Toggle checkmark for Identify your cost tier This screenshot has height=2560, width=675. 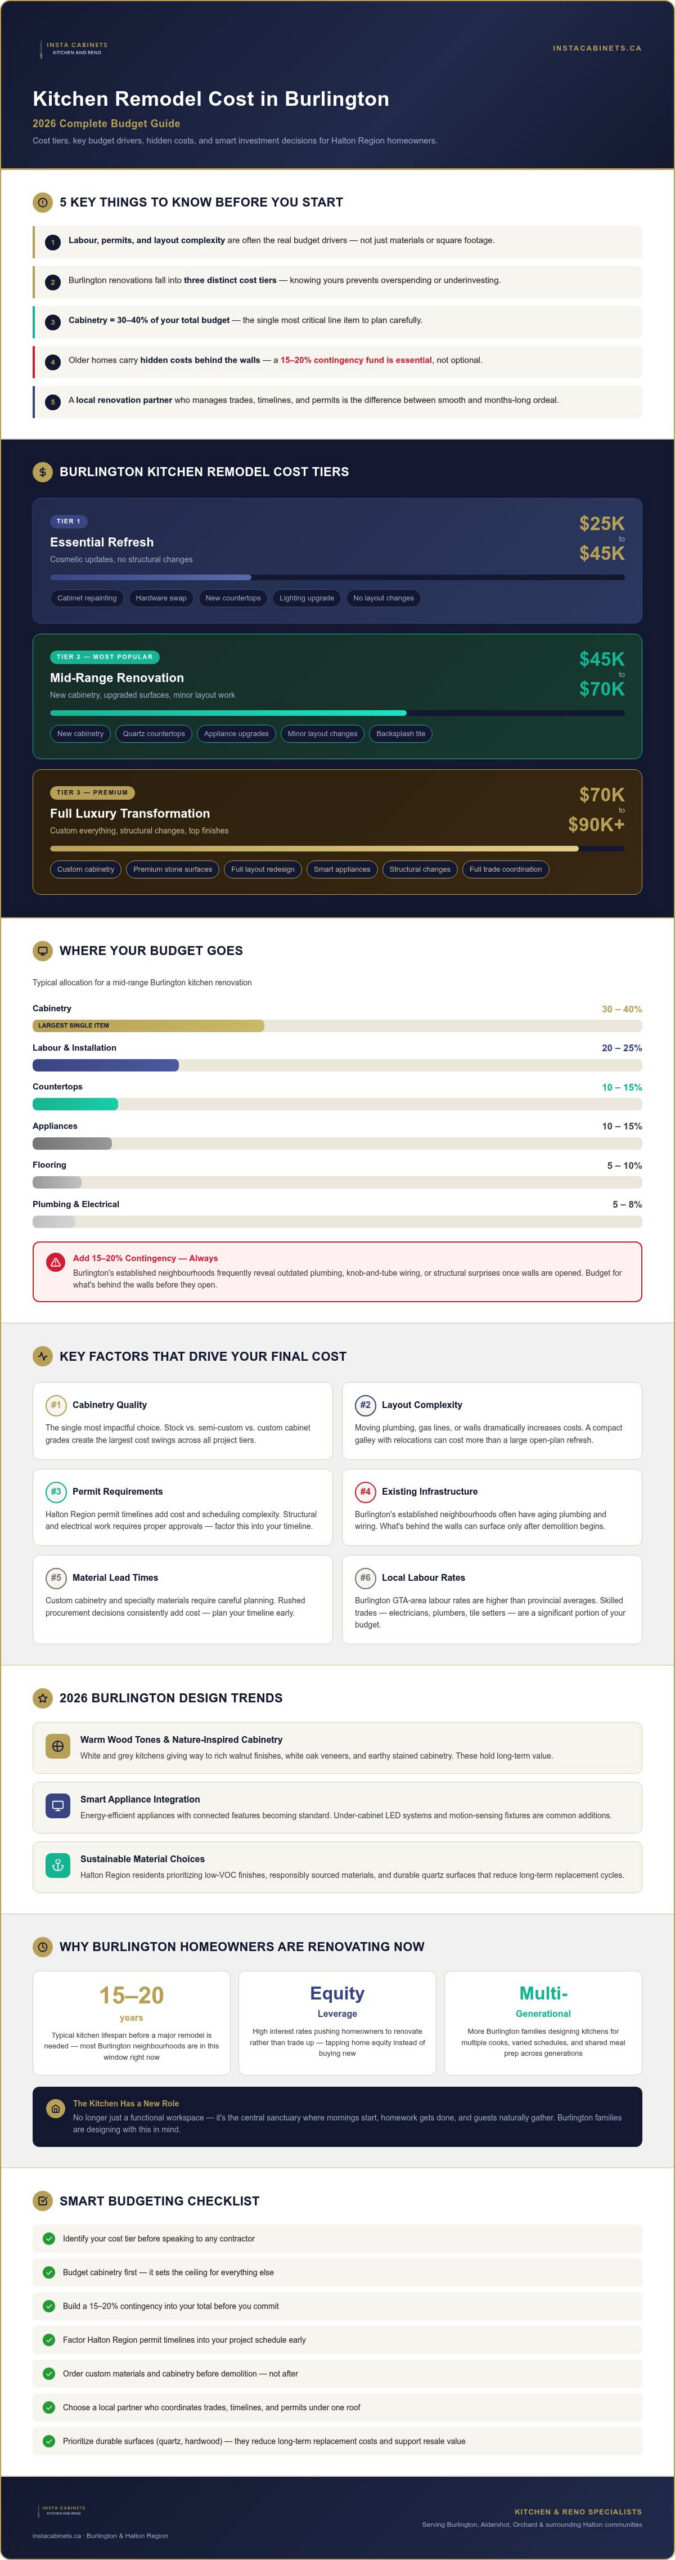(49, 2239)
